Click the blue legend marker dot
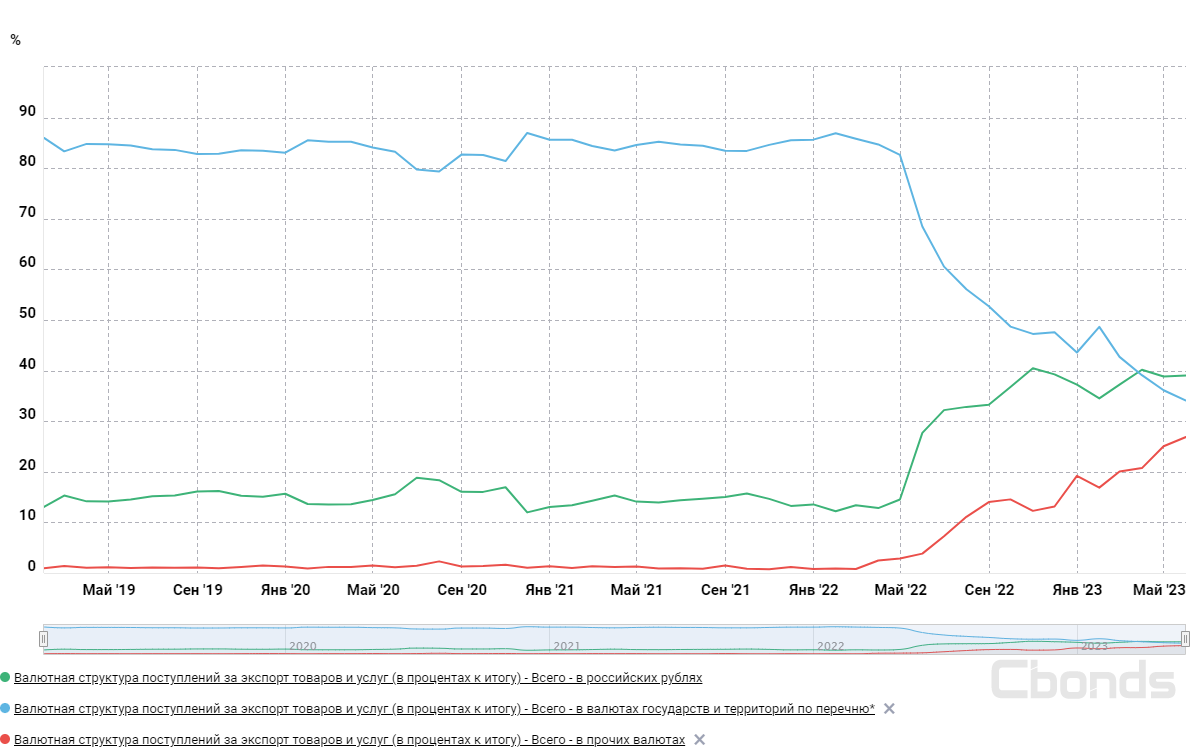Screen dimensions: 1196x753 click(6, 709)
